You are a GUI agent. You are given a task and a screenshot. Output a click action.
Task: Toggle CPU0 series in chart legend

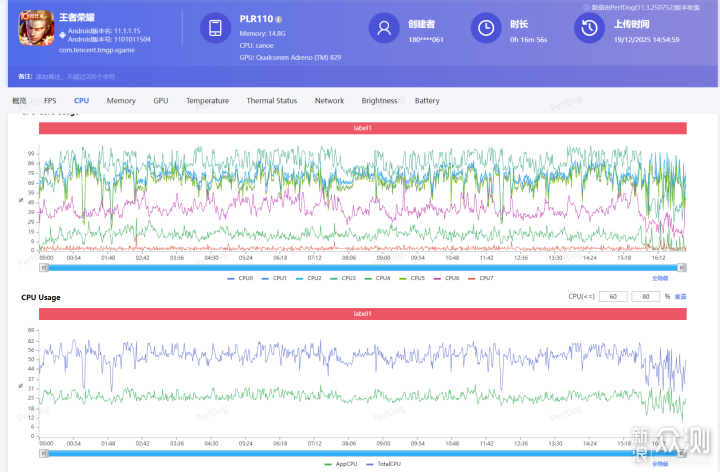[242, 278]
